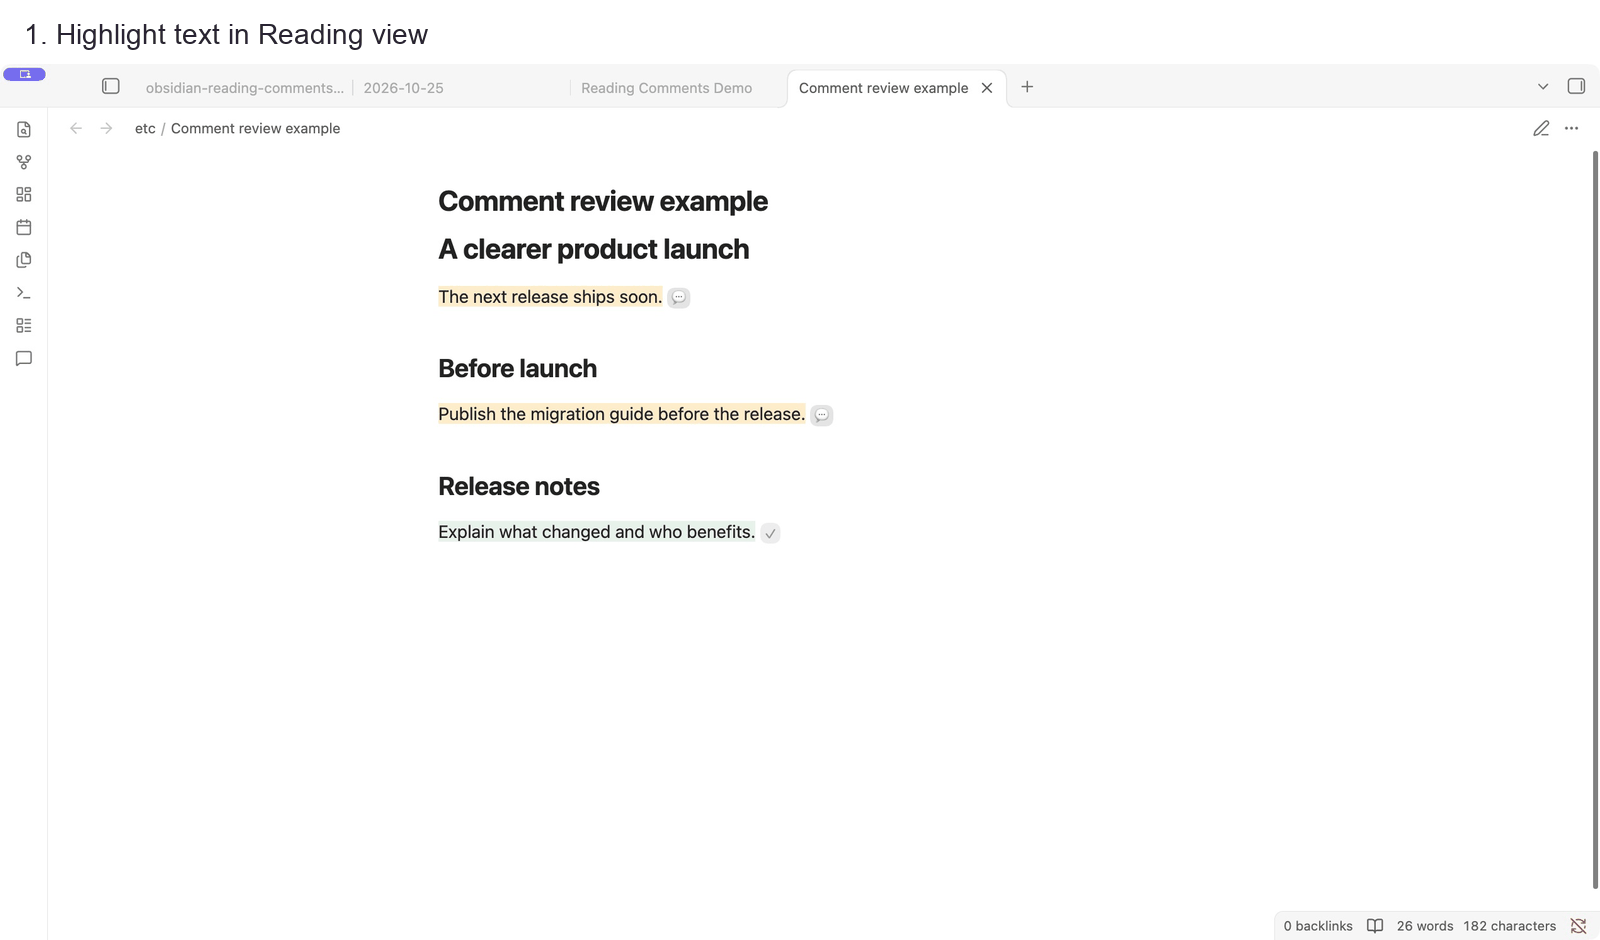Click the book reading-mode status bar icon

[x=1375, y=926]
